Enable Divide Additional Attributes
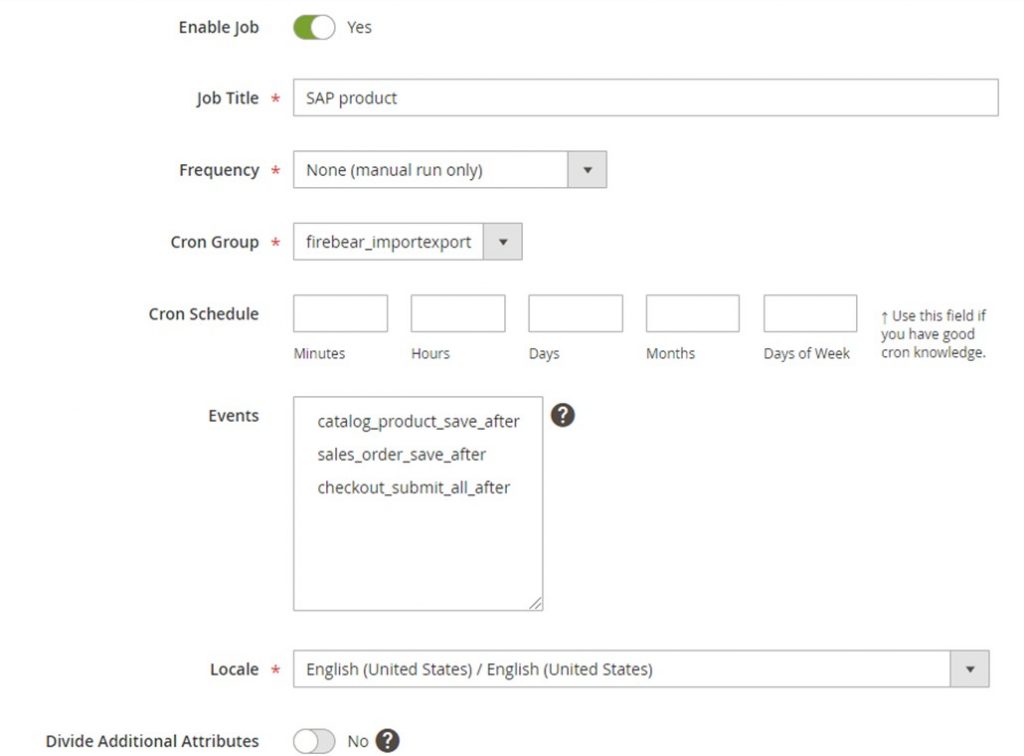The width and height of the screenshot is (1024, 756). [x=314, y=740]
